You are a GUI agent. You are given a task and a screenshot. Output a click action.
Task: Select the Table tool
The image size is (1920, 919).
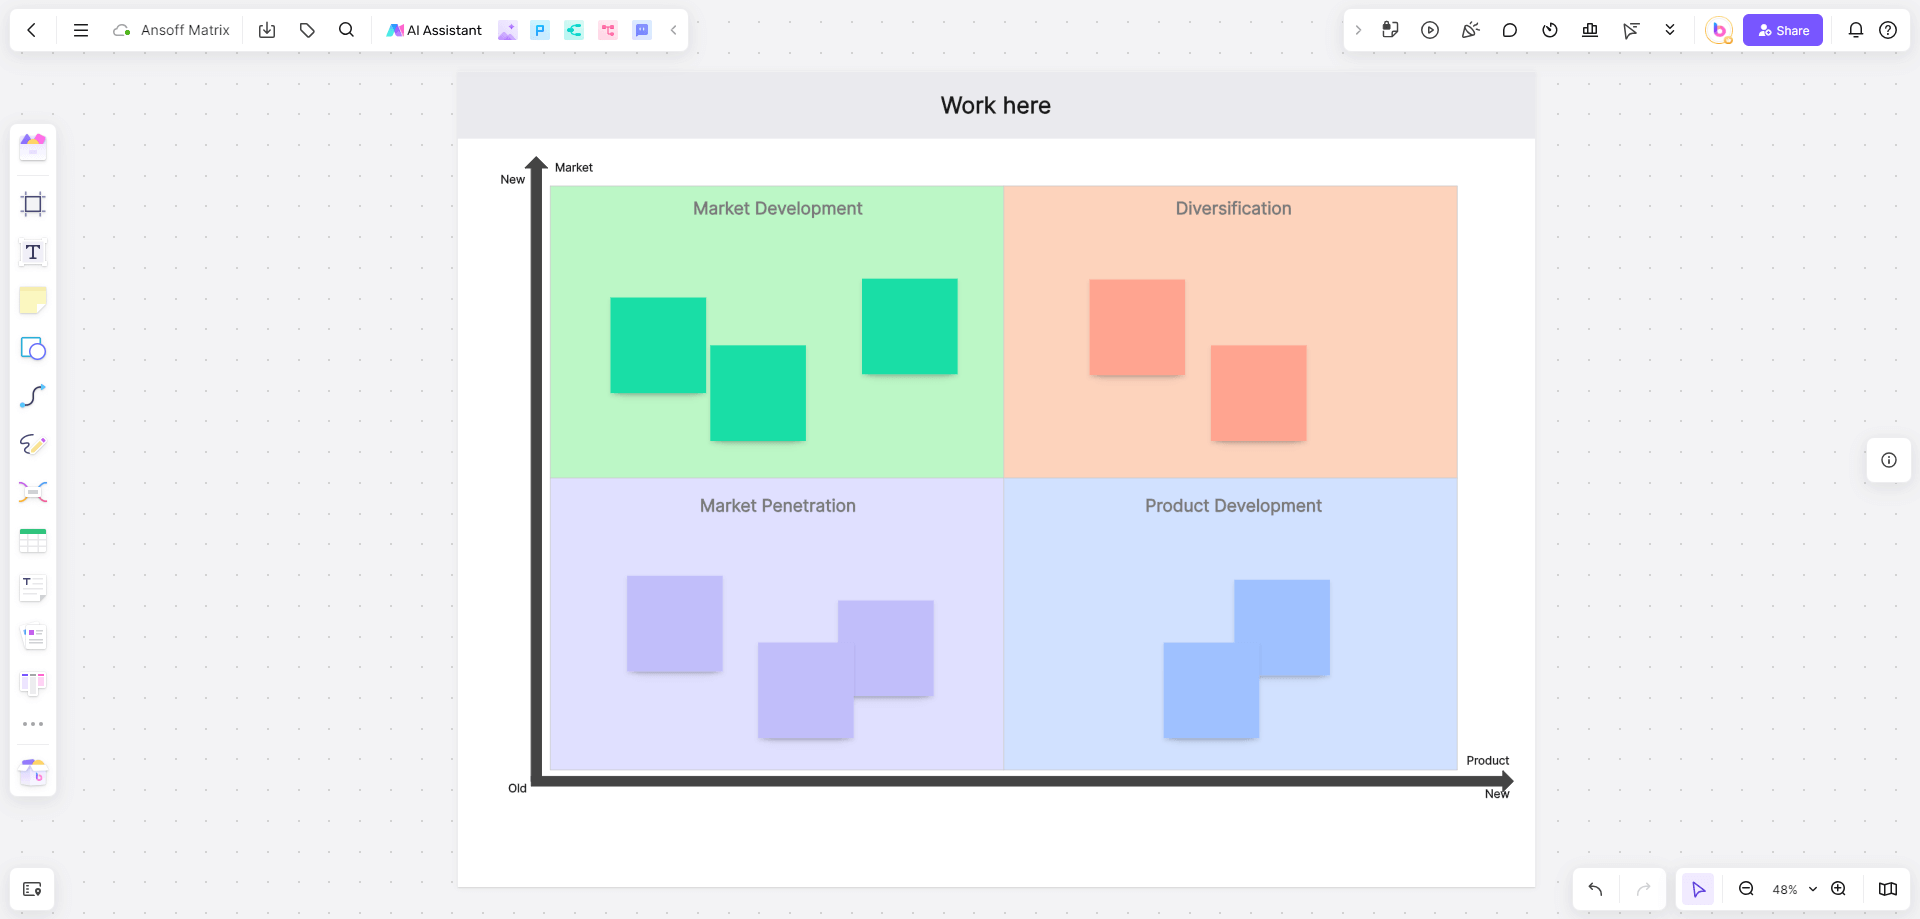click(x=33, y=540)
